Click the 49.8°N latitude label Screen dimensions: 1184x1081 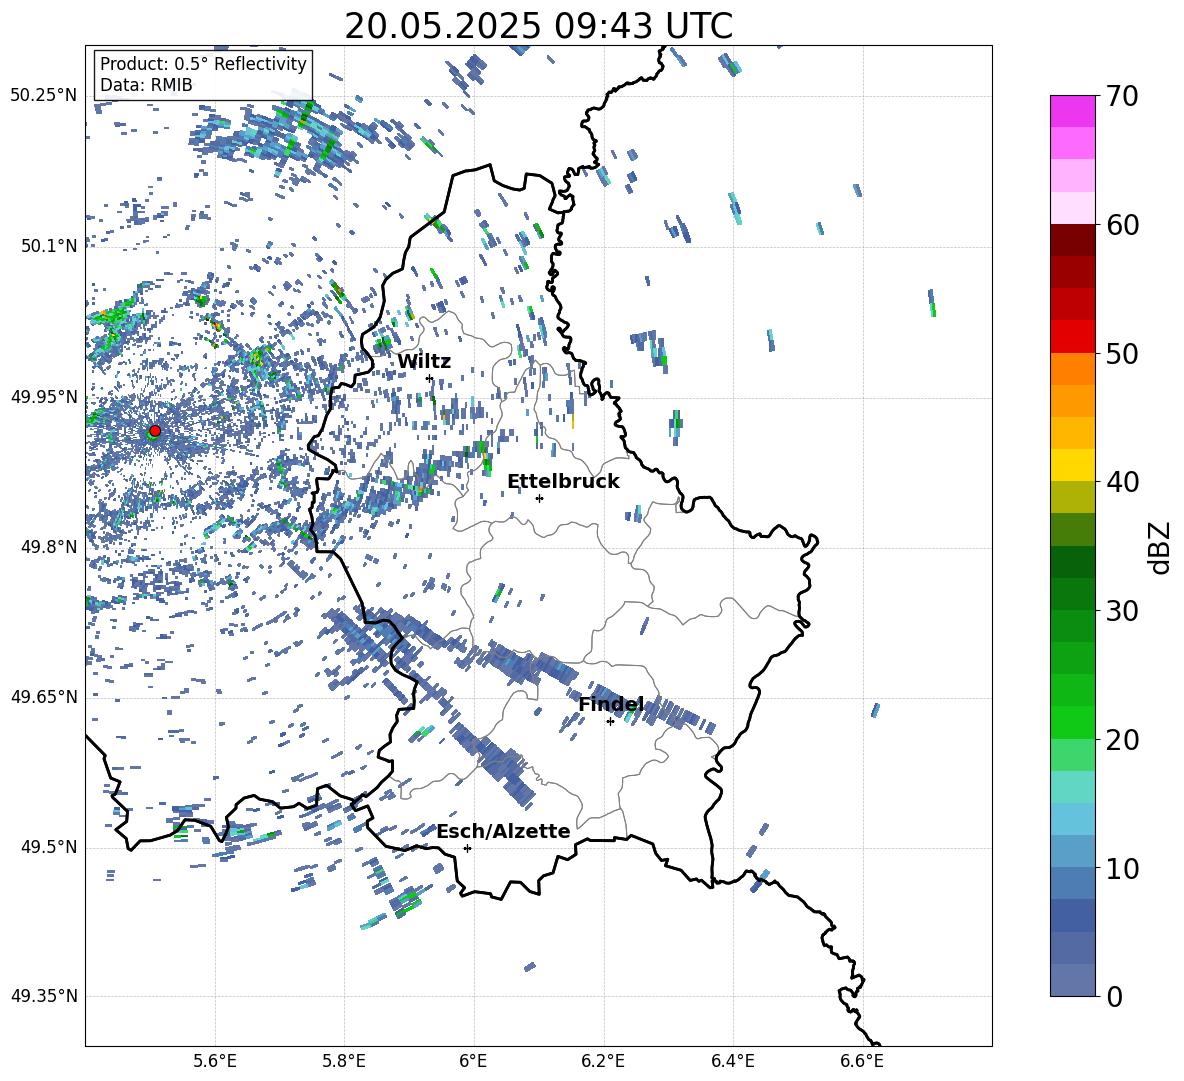click(49, 547)
